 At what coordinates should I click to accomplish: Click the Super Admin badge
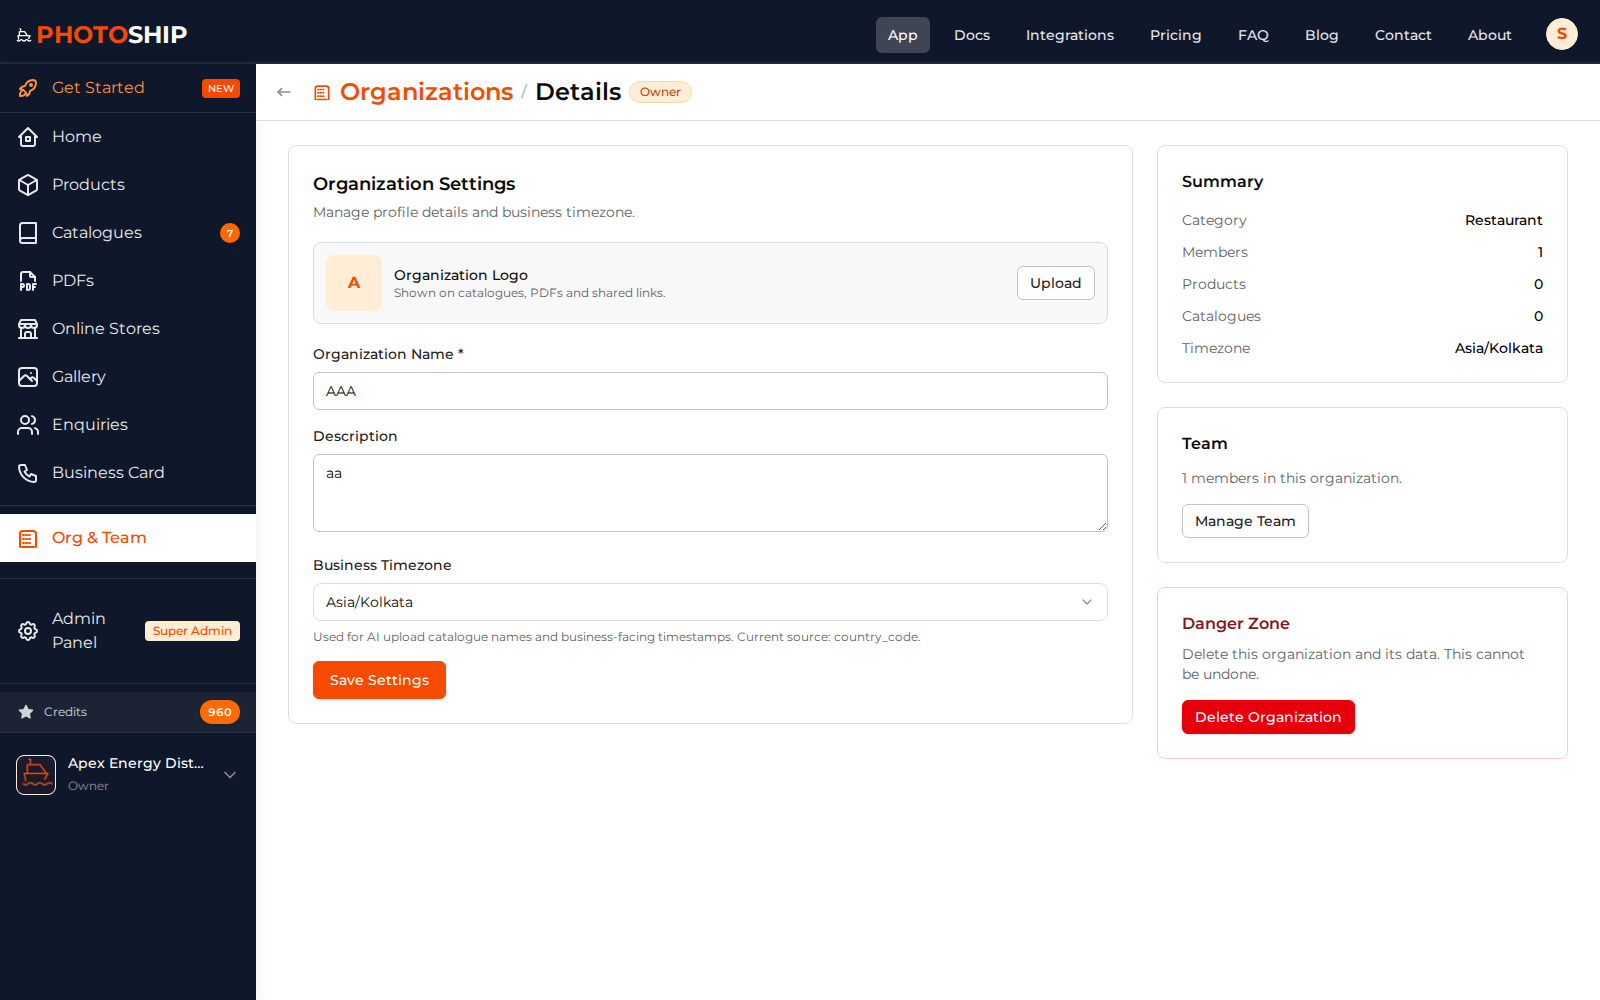pyautogui.click(x=192, y=631)
